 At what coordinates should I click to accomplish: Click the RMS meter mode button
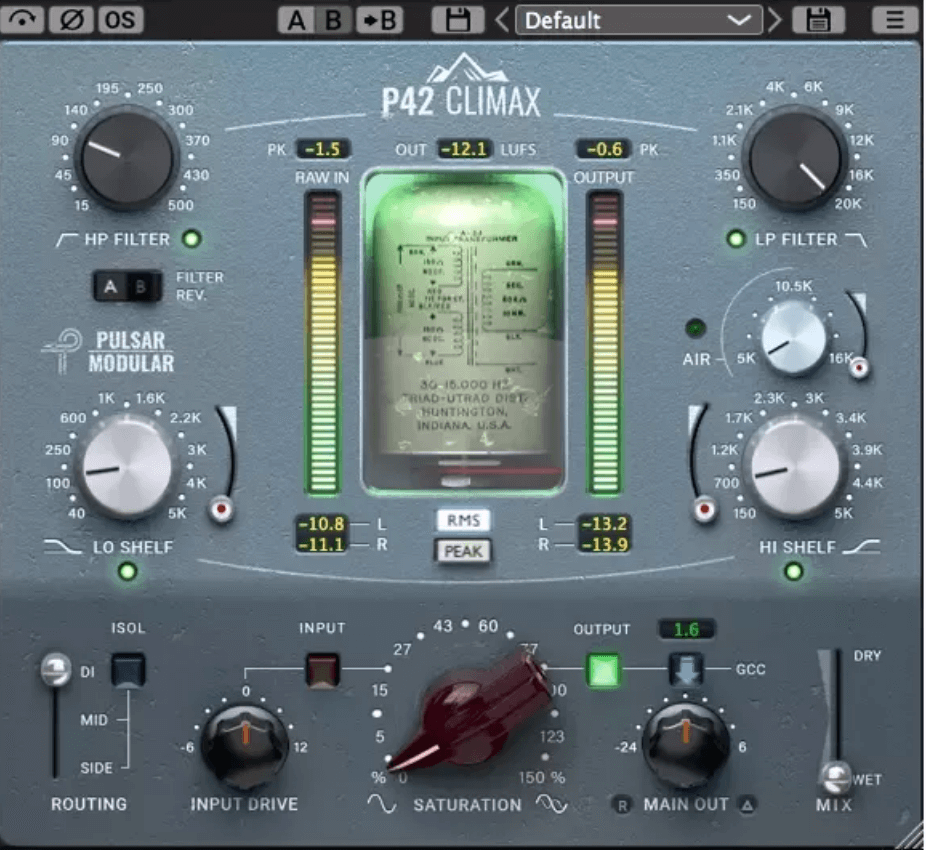[463, 520]
